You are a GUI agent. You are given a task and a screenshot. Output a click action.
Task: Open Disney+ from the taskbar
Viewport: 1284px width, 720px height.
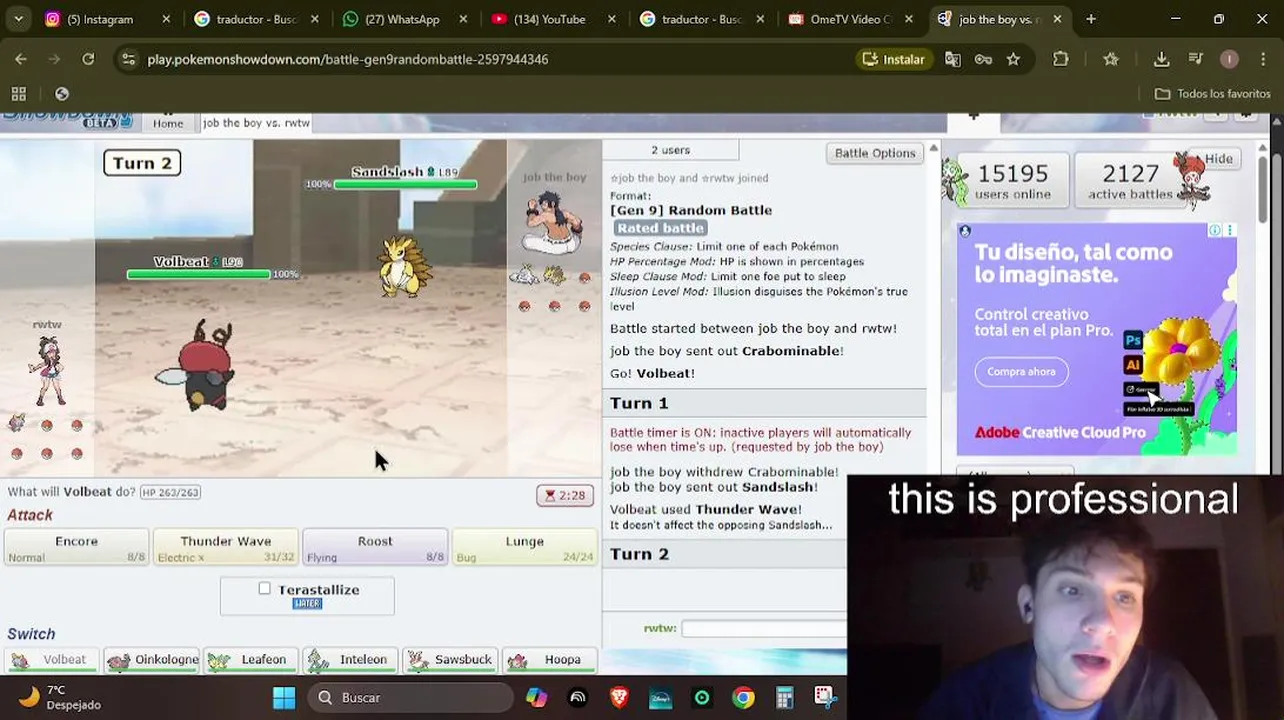(660, 697)
